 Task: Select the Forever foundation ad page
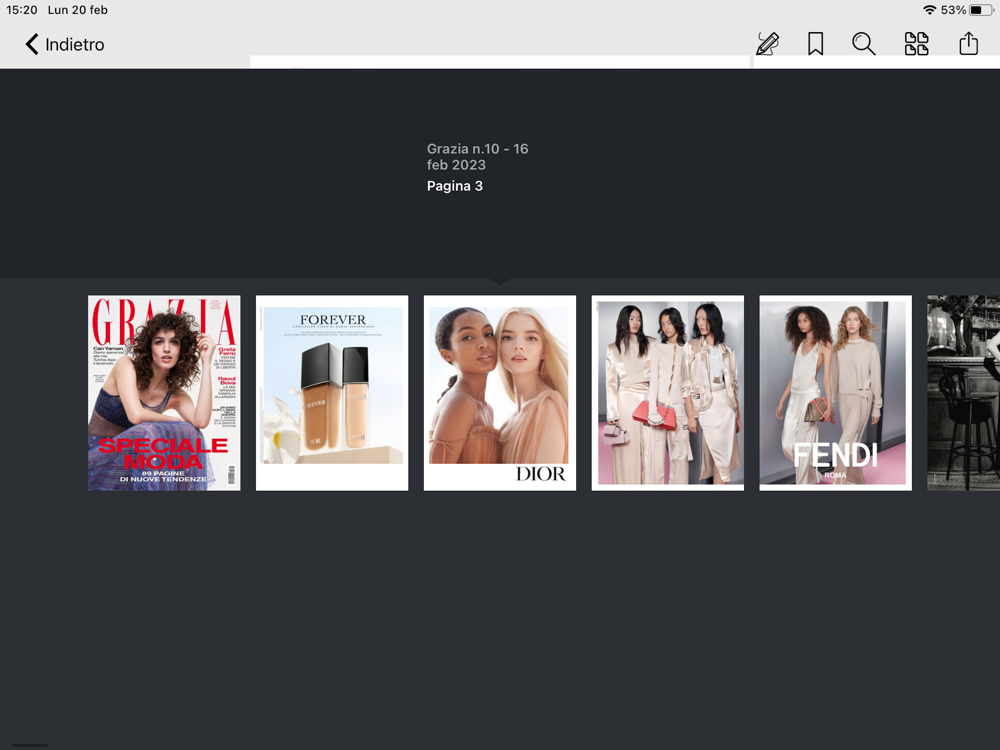pos(332,393)
